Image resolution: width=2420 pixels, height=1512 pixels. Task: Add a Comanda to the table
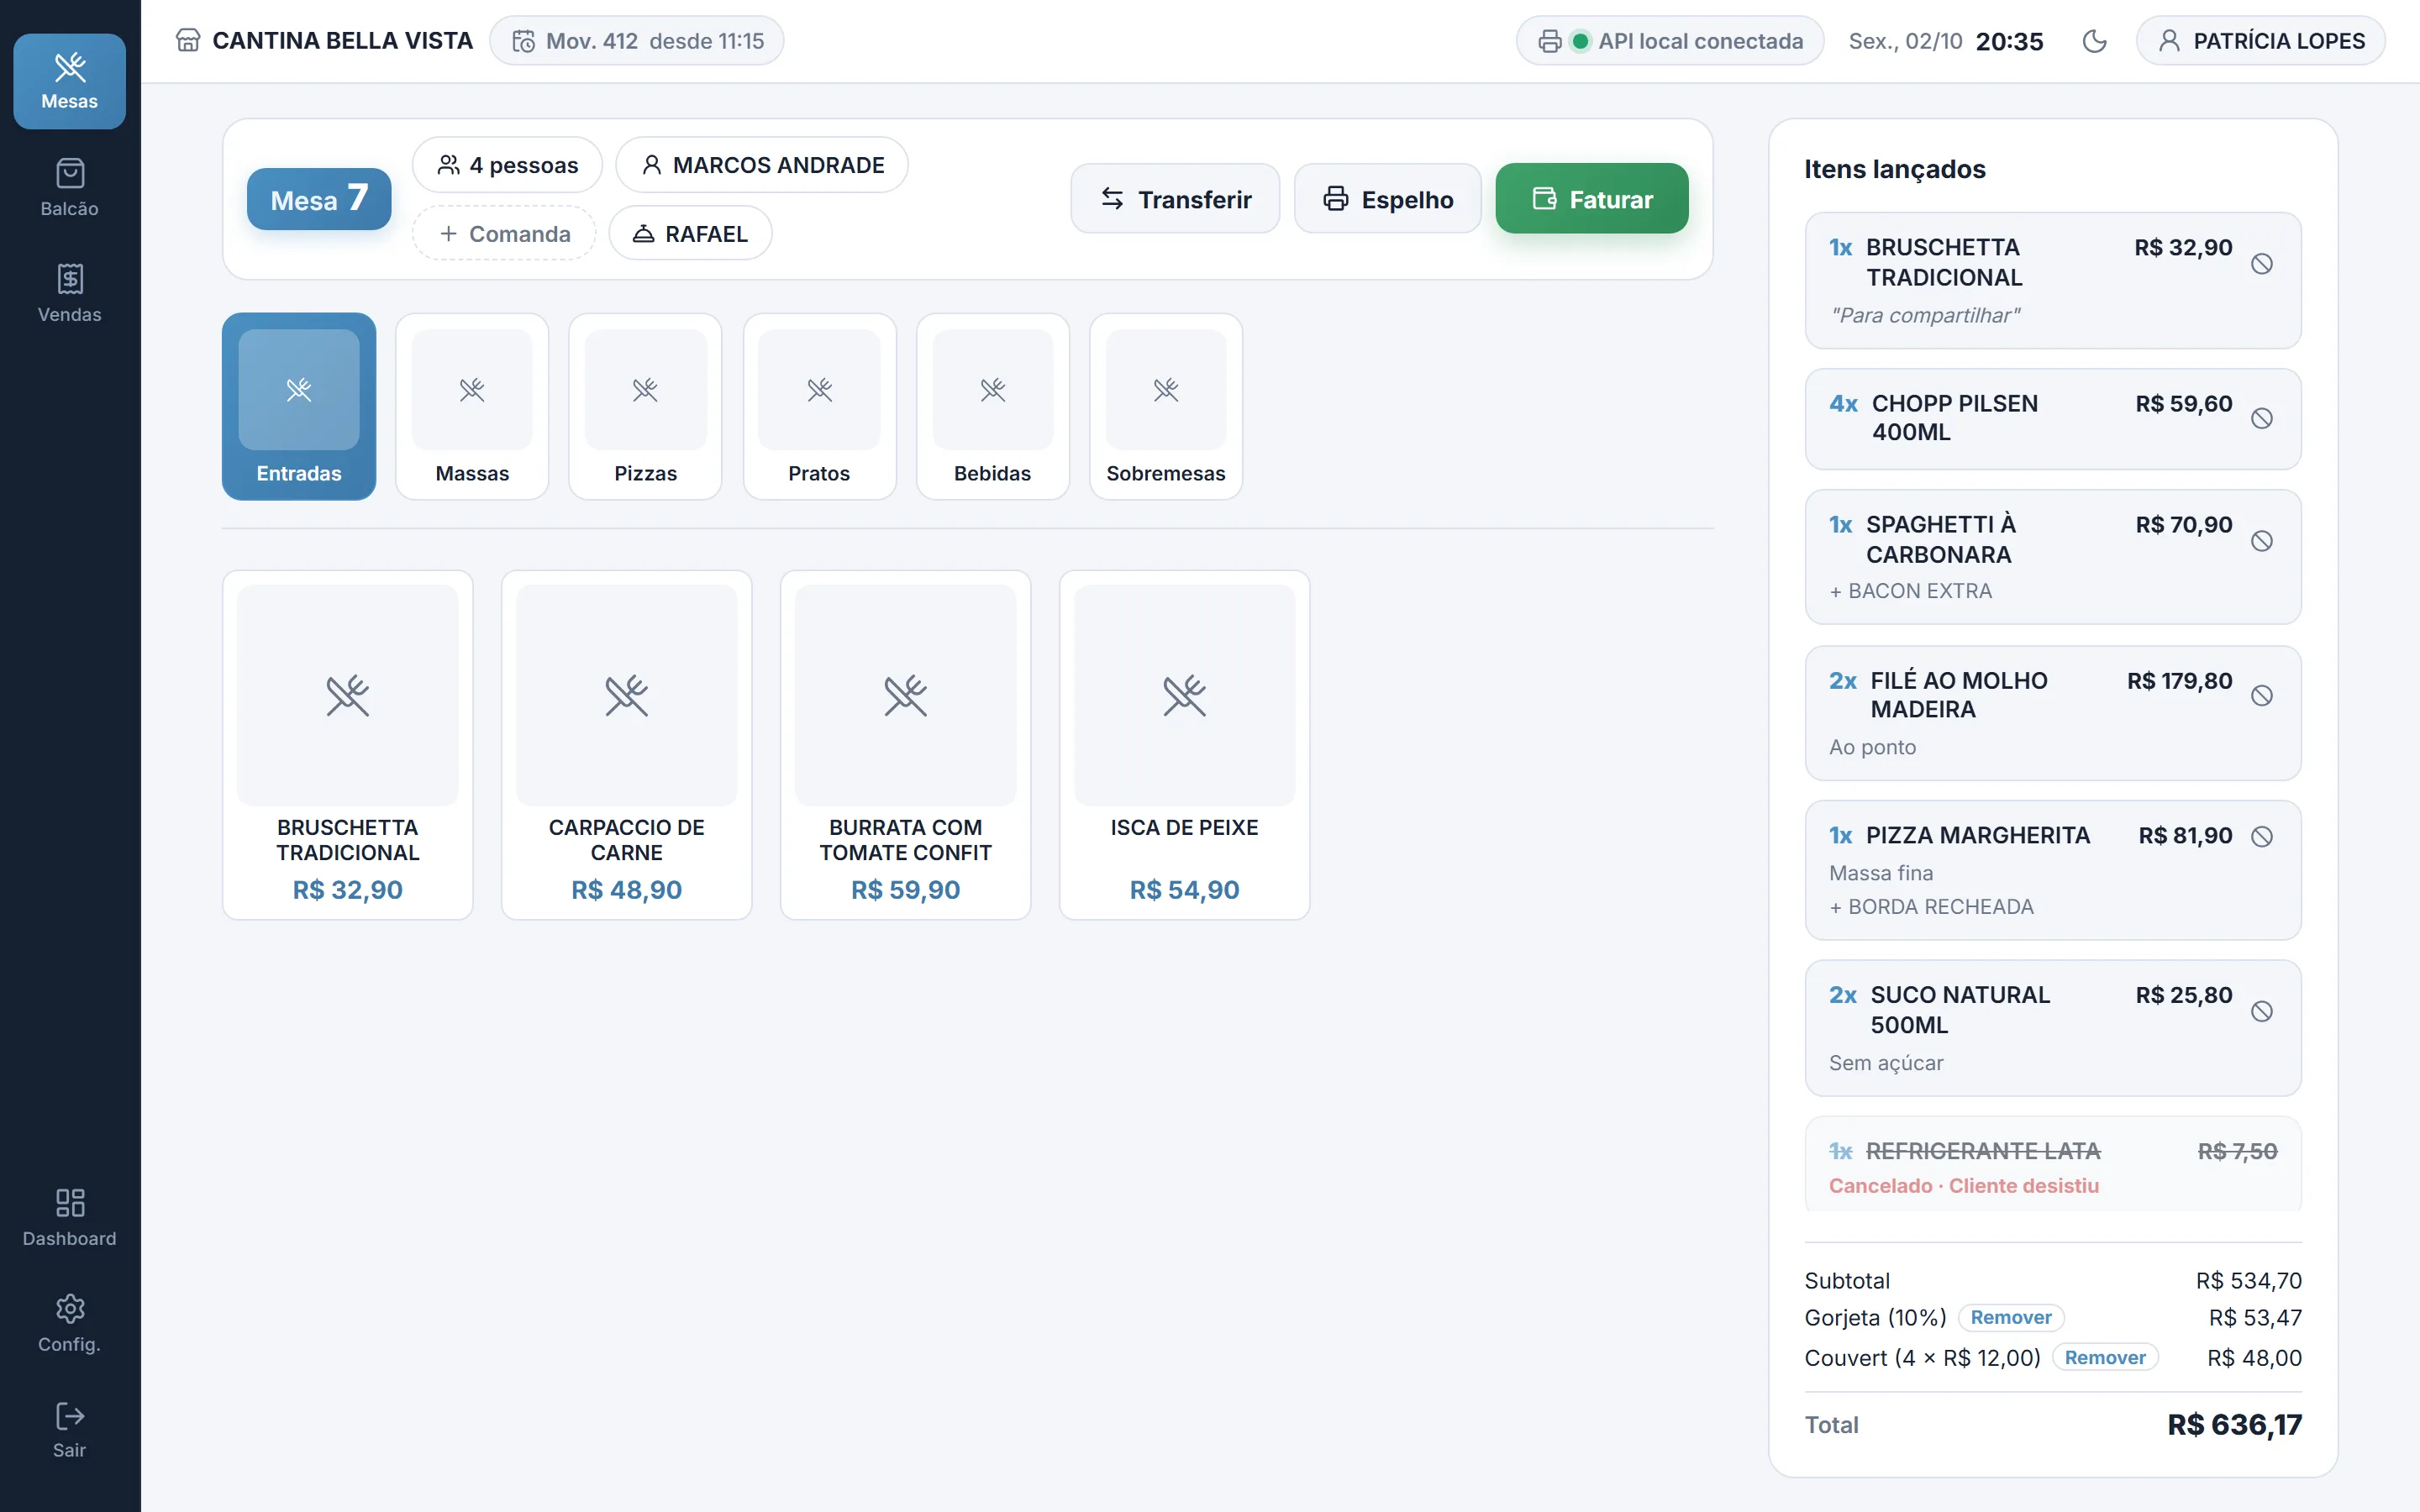(504, 233)
